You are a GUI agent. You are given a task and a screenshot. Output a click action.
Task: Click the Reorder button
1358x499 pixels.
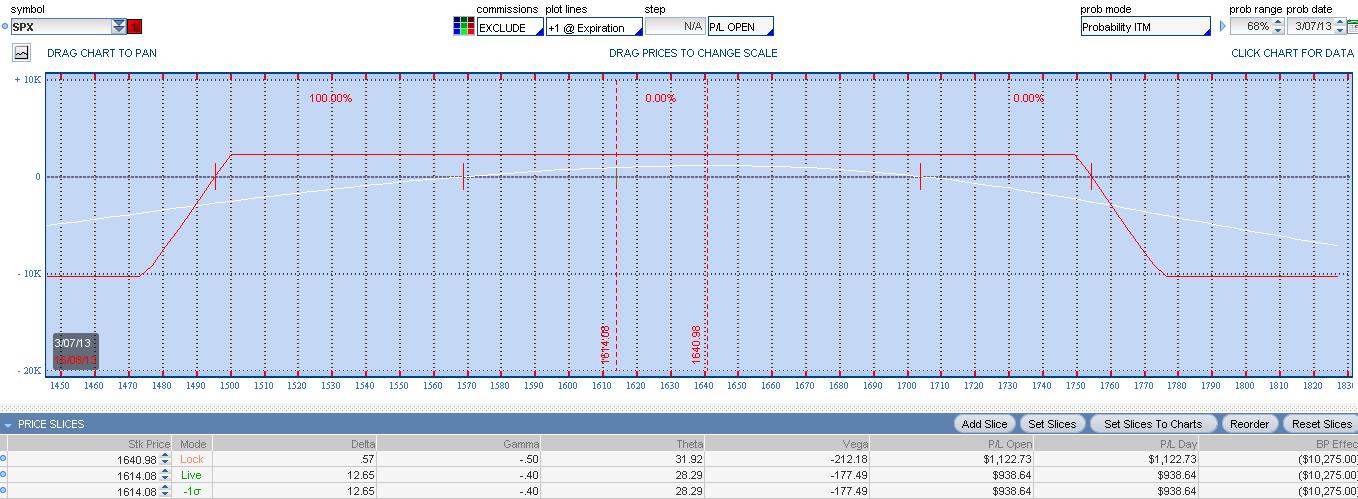click(1248, 424)
